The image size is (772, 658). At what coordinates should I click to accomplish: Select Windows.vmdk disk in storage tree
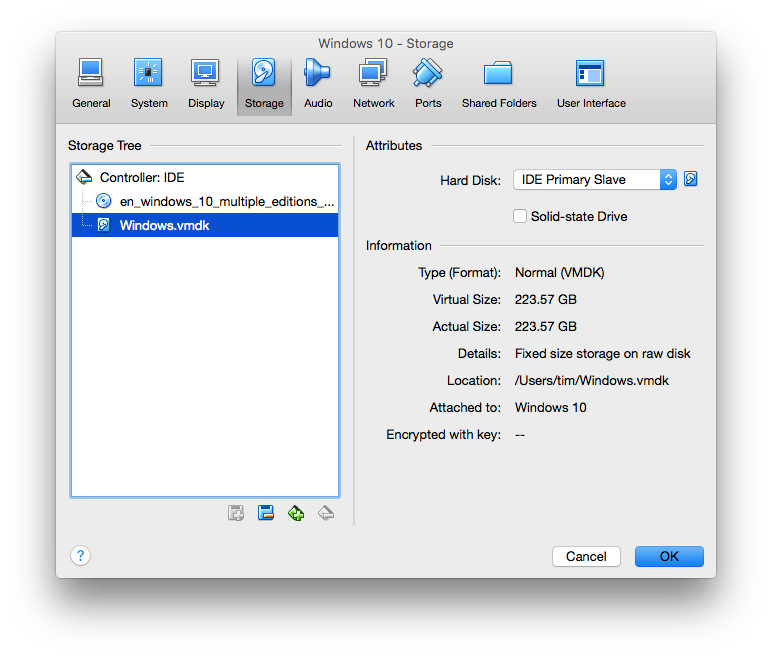[205, 225]
